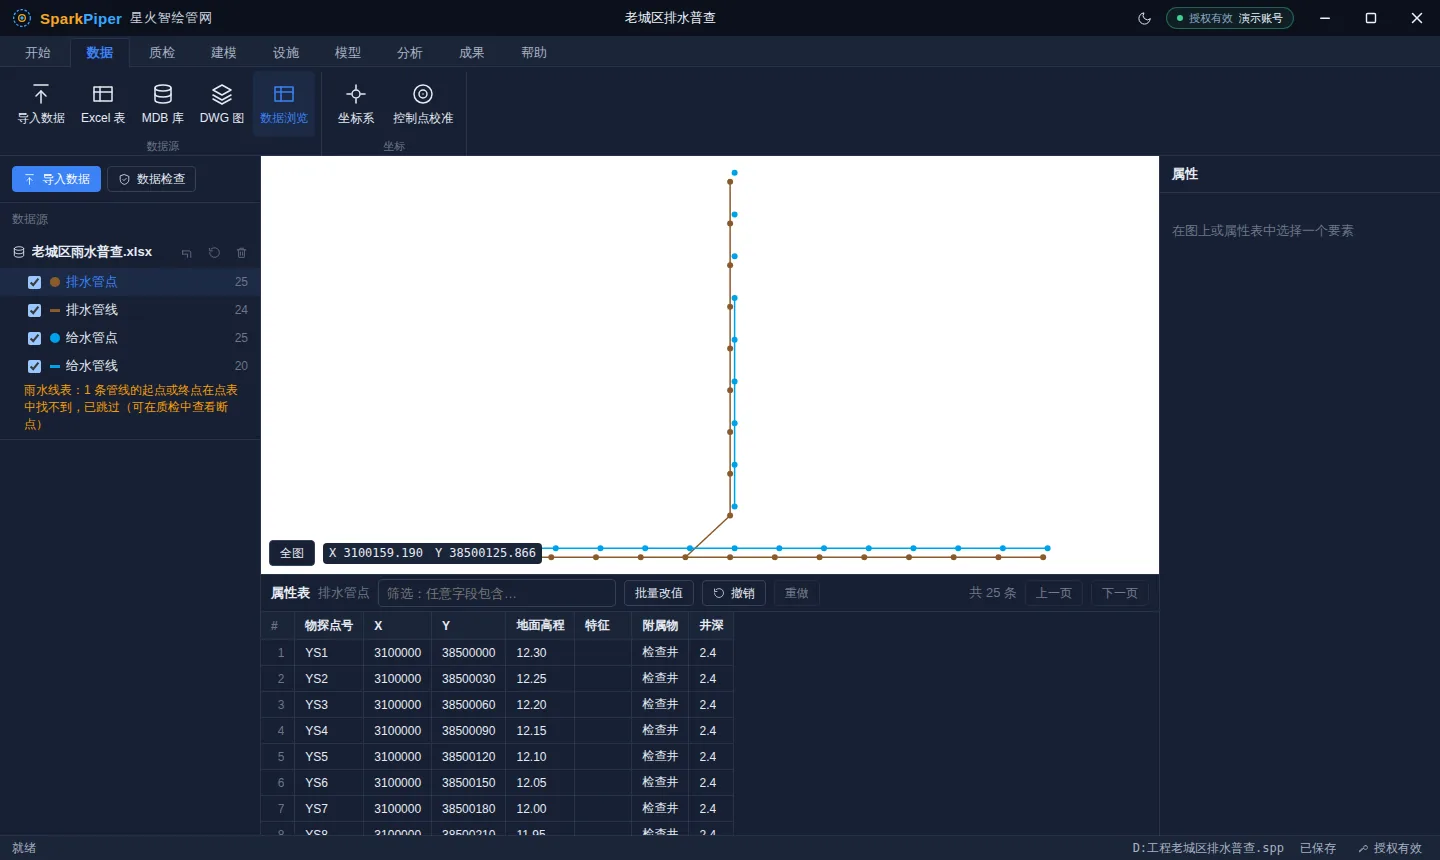Viewport: 1440px width, 860px height.
Task: Open the 分析 ribbon tab
Action: pos(410,52)
